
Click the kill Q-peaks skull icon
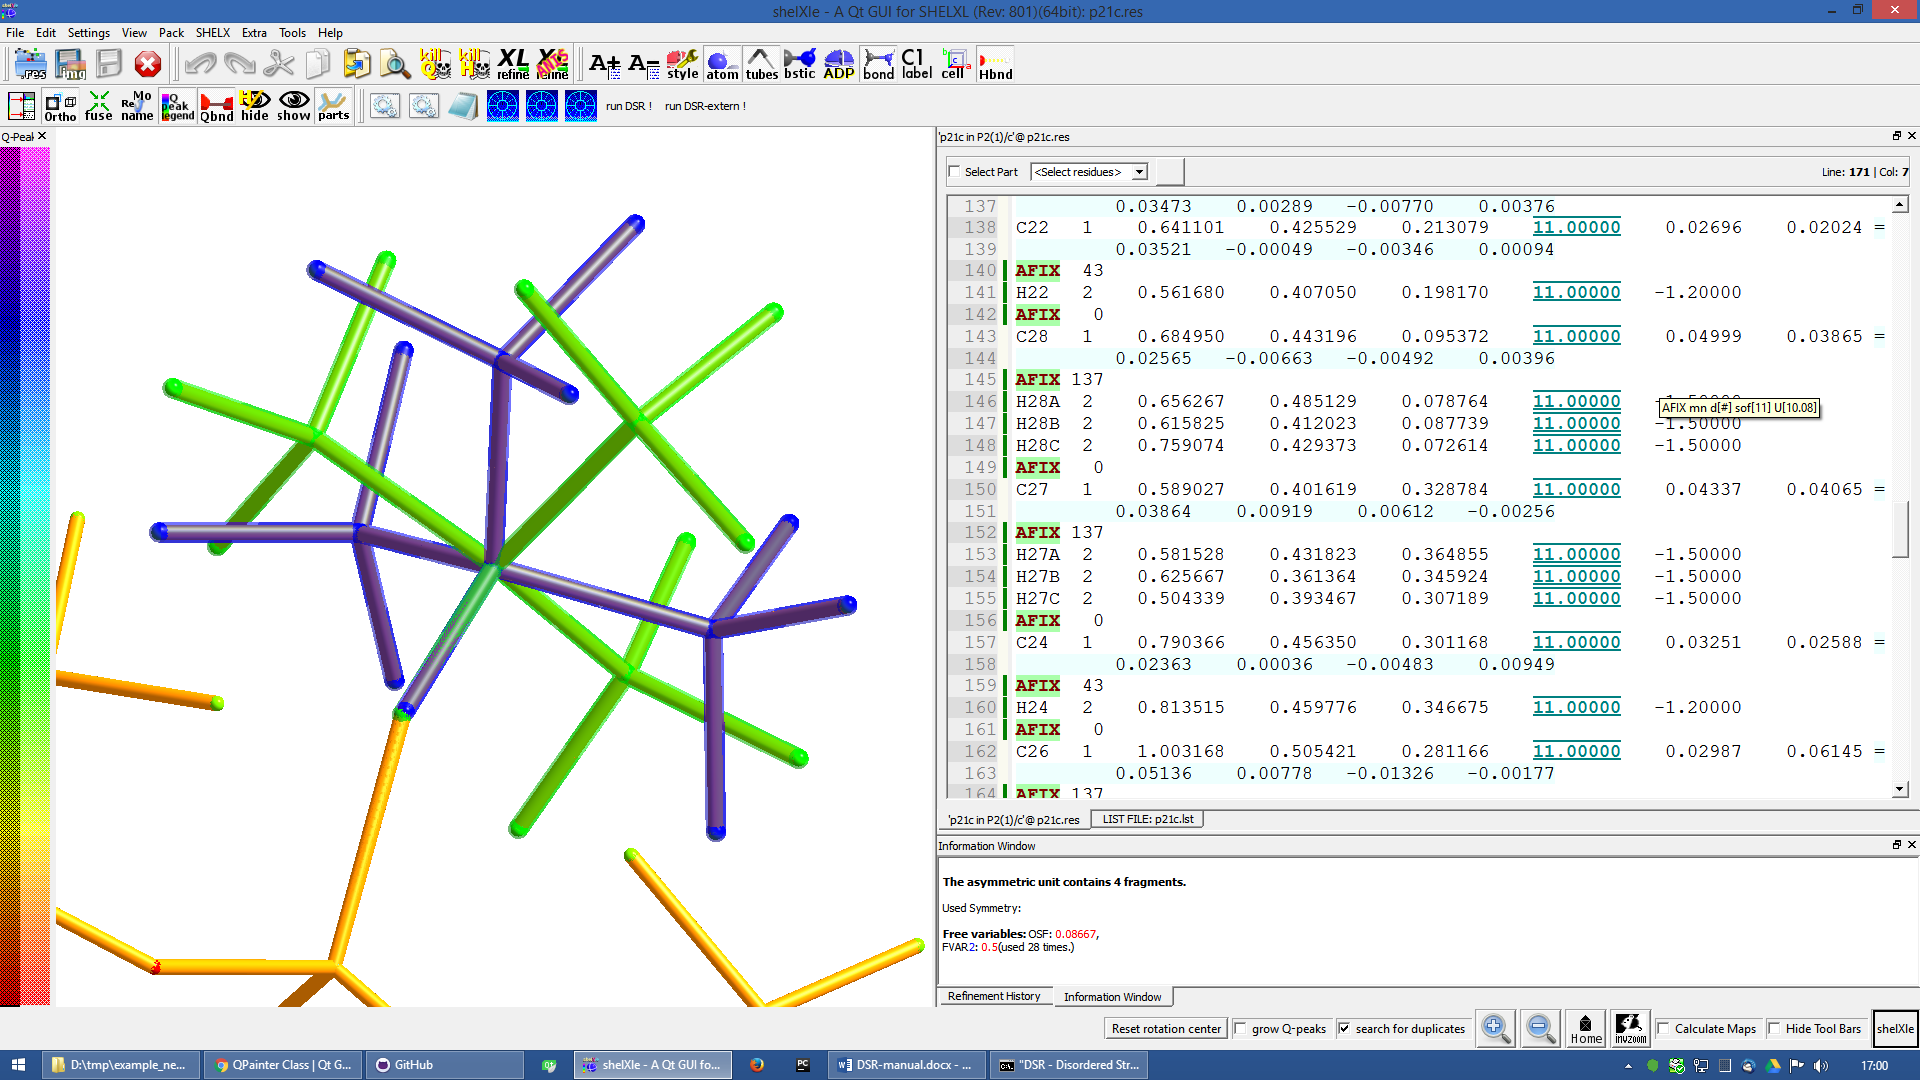click(435, 64)
